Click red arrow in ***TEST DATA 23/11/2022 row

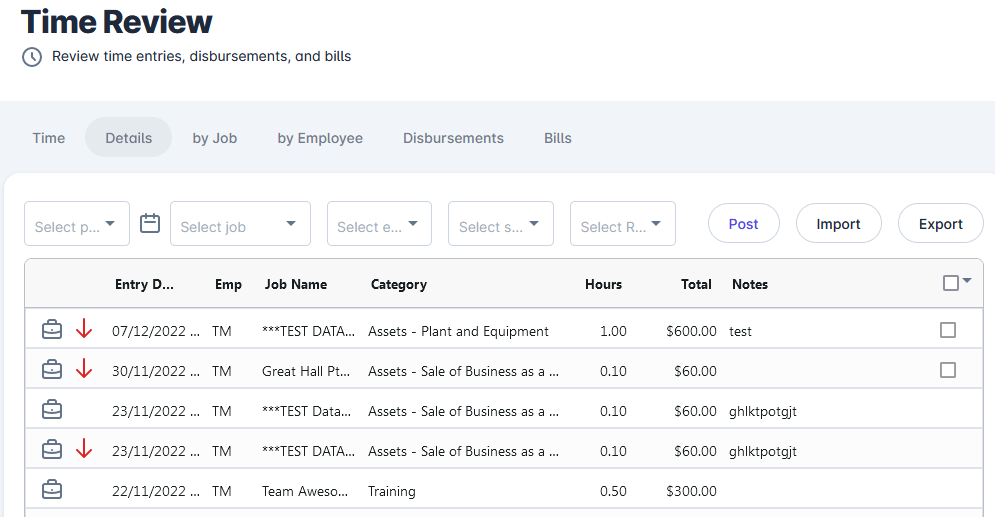84,450
